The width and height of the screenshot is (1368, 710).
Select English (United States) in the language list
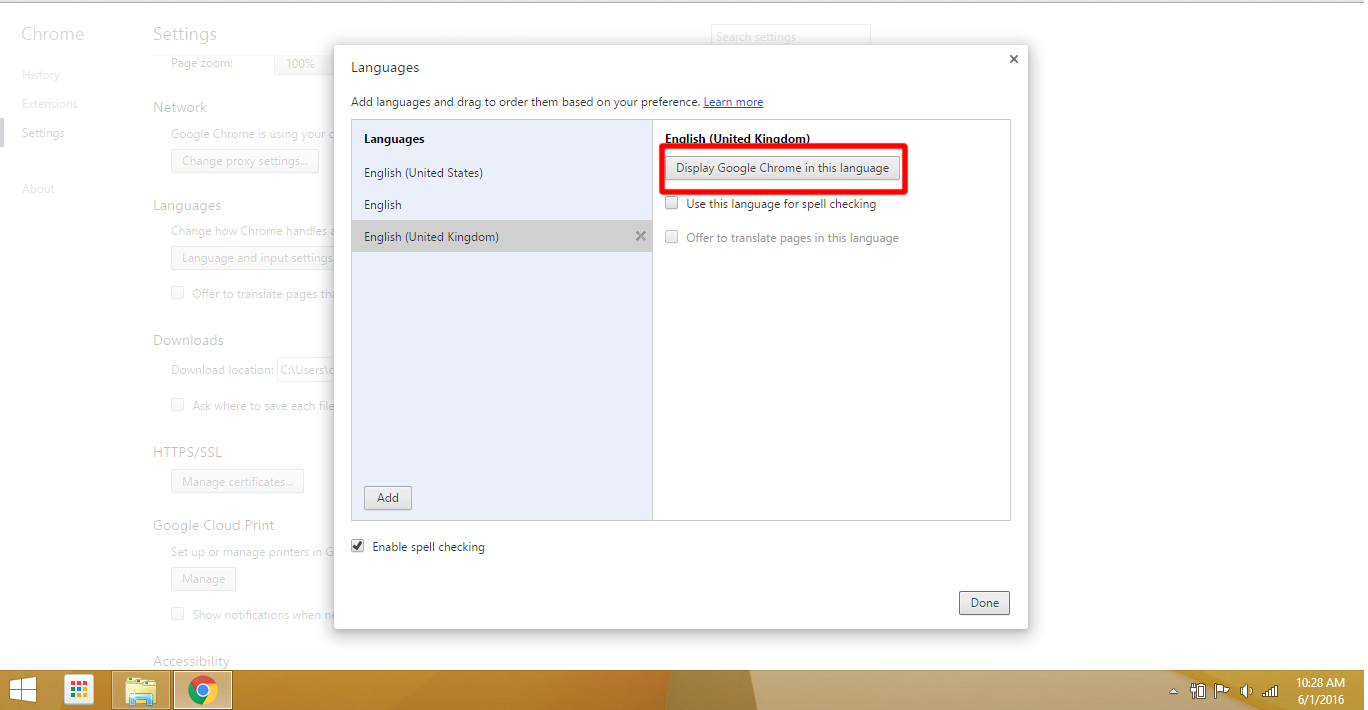[x=501, y=173]
